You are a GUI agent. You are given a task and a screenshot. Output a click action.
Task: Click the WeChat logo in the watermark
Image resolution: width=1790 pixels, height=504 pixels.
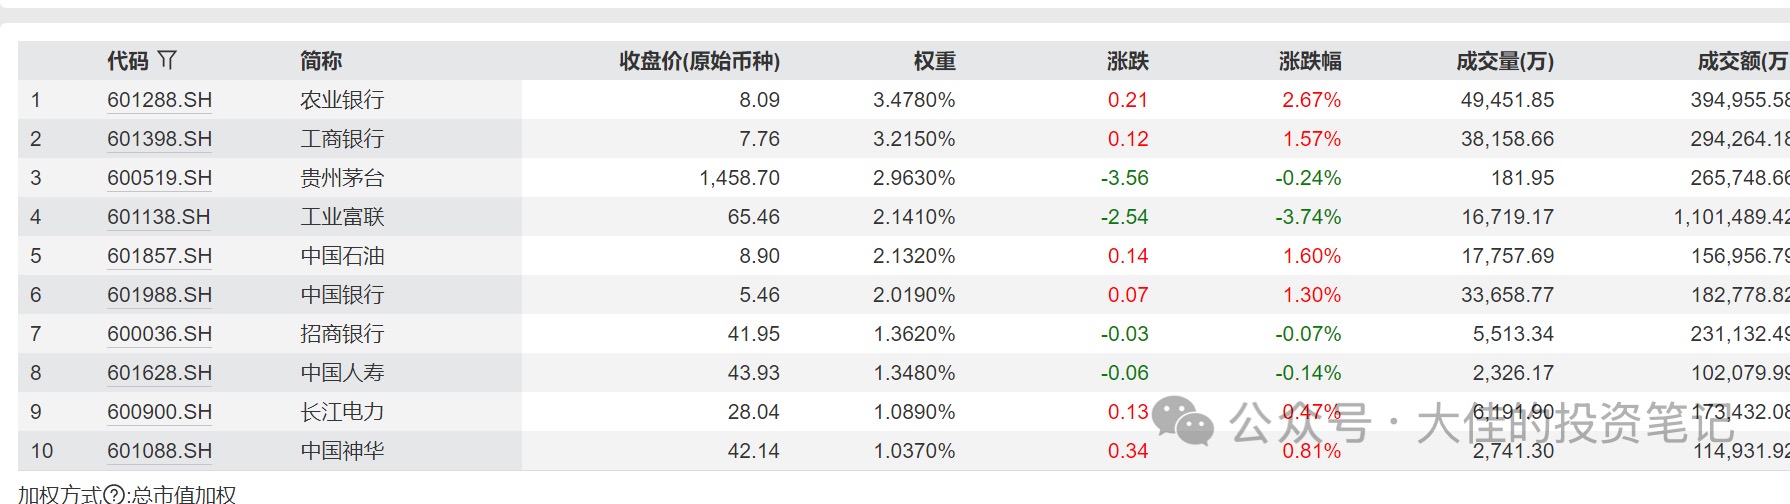click(x=1183, y=420)
